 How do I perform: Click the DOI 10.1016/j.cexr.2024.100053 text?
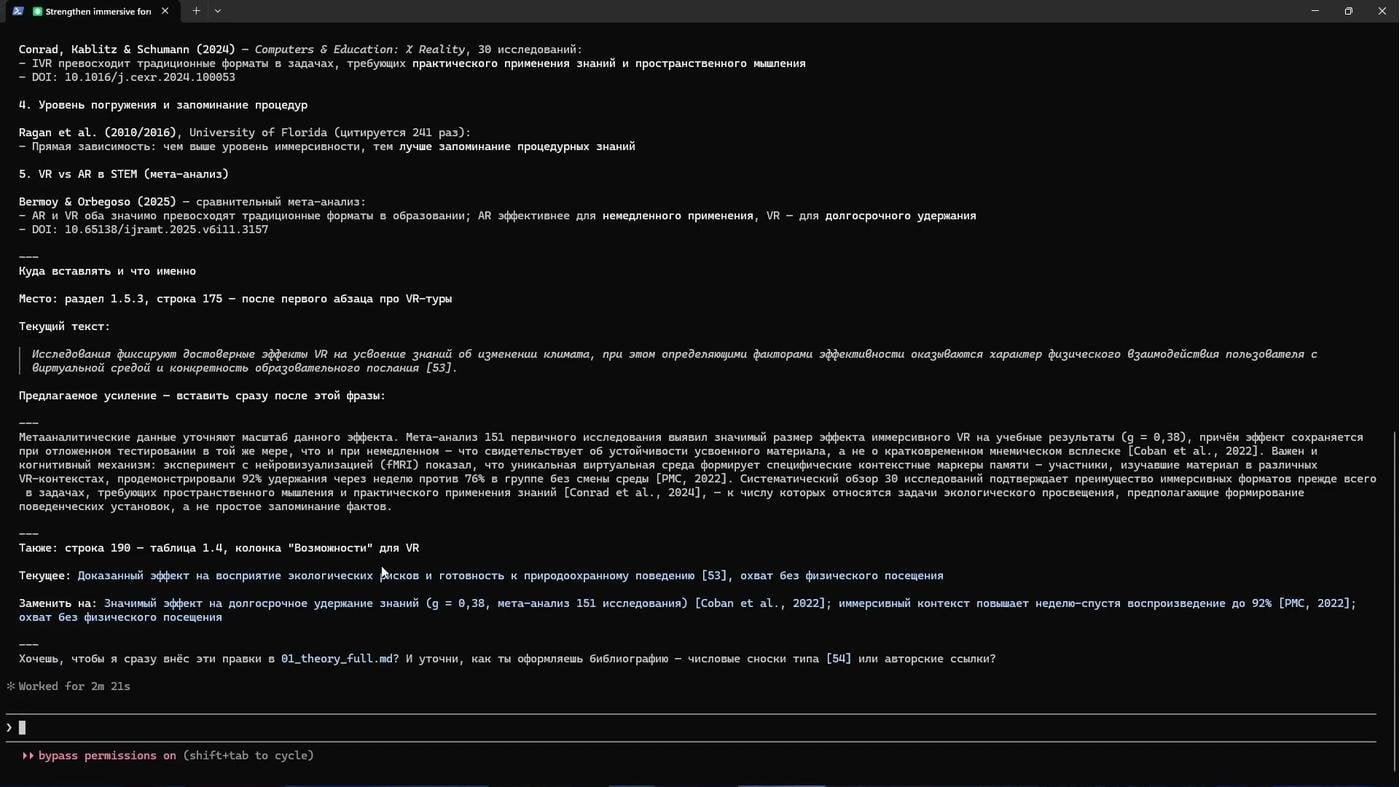[150, 77]
